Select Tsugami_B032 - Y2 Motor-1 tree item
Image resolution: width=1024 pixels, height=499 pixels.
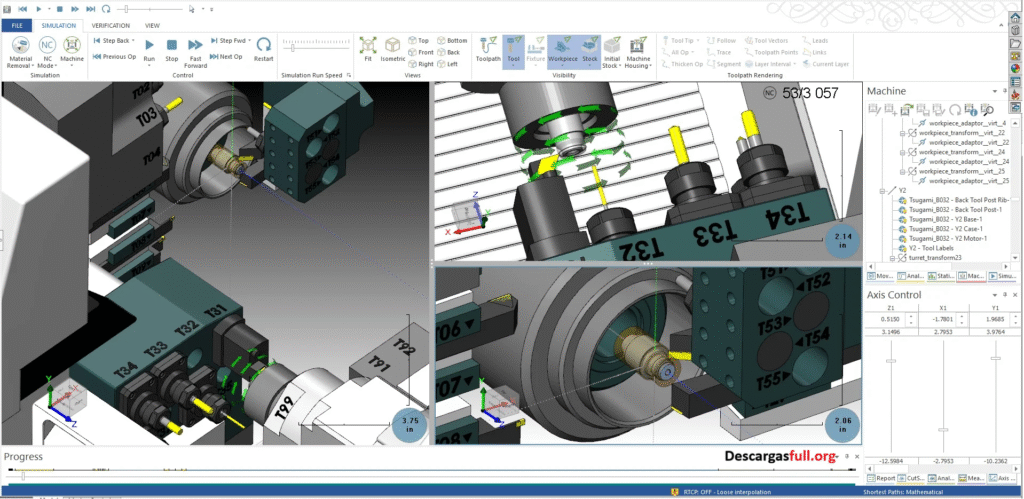947,238
